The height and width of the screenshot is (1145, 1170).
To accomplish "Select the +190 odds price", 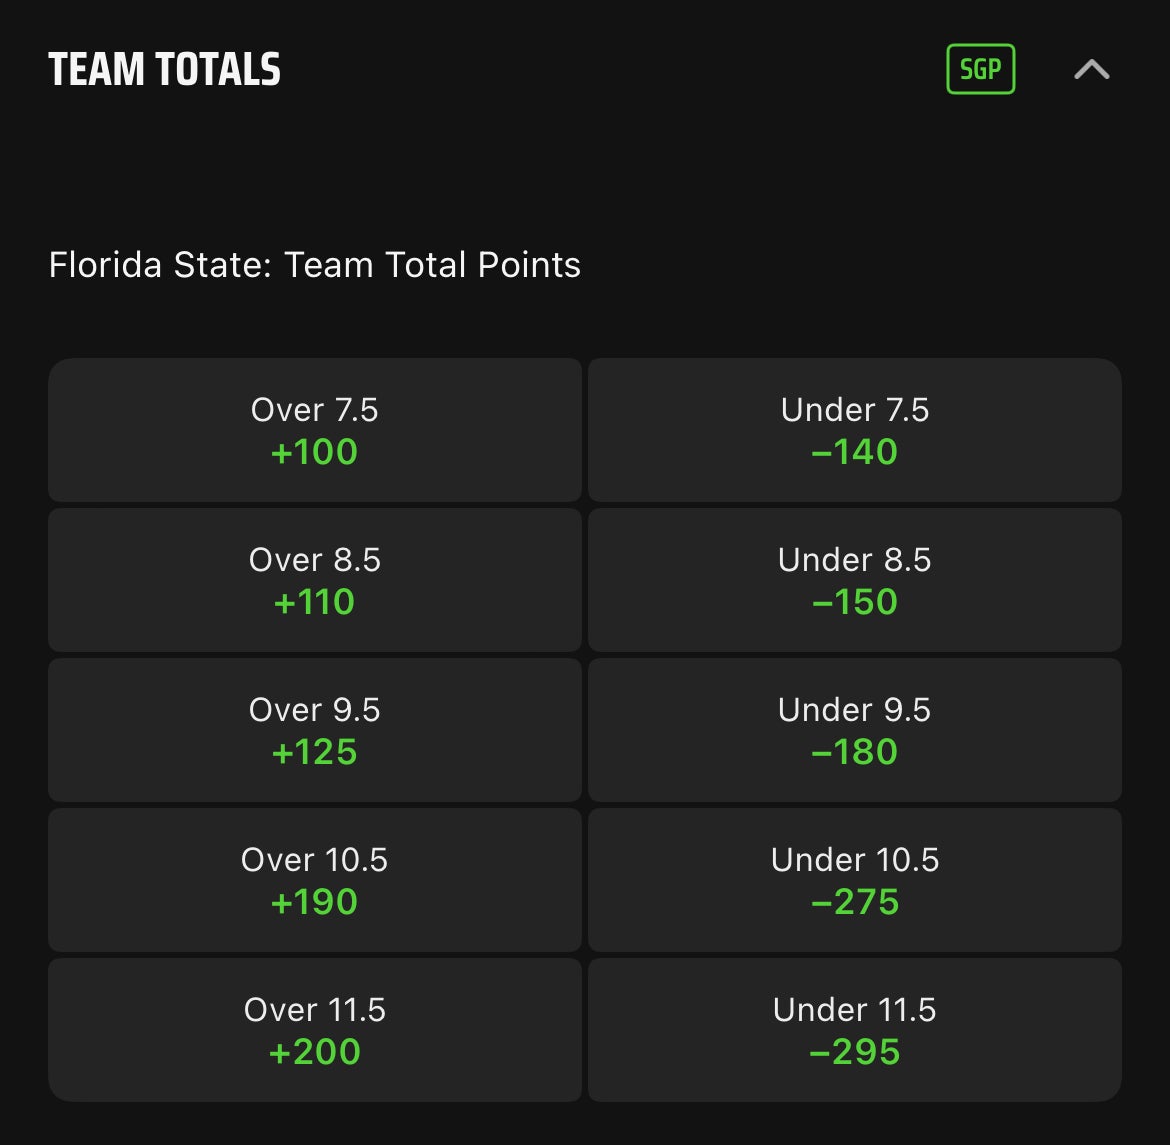I will [x=314, y=902].
